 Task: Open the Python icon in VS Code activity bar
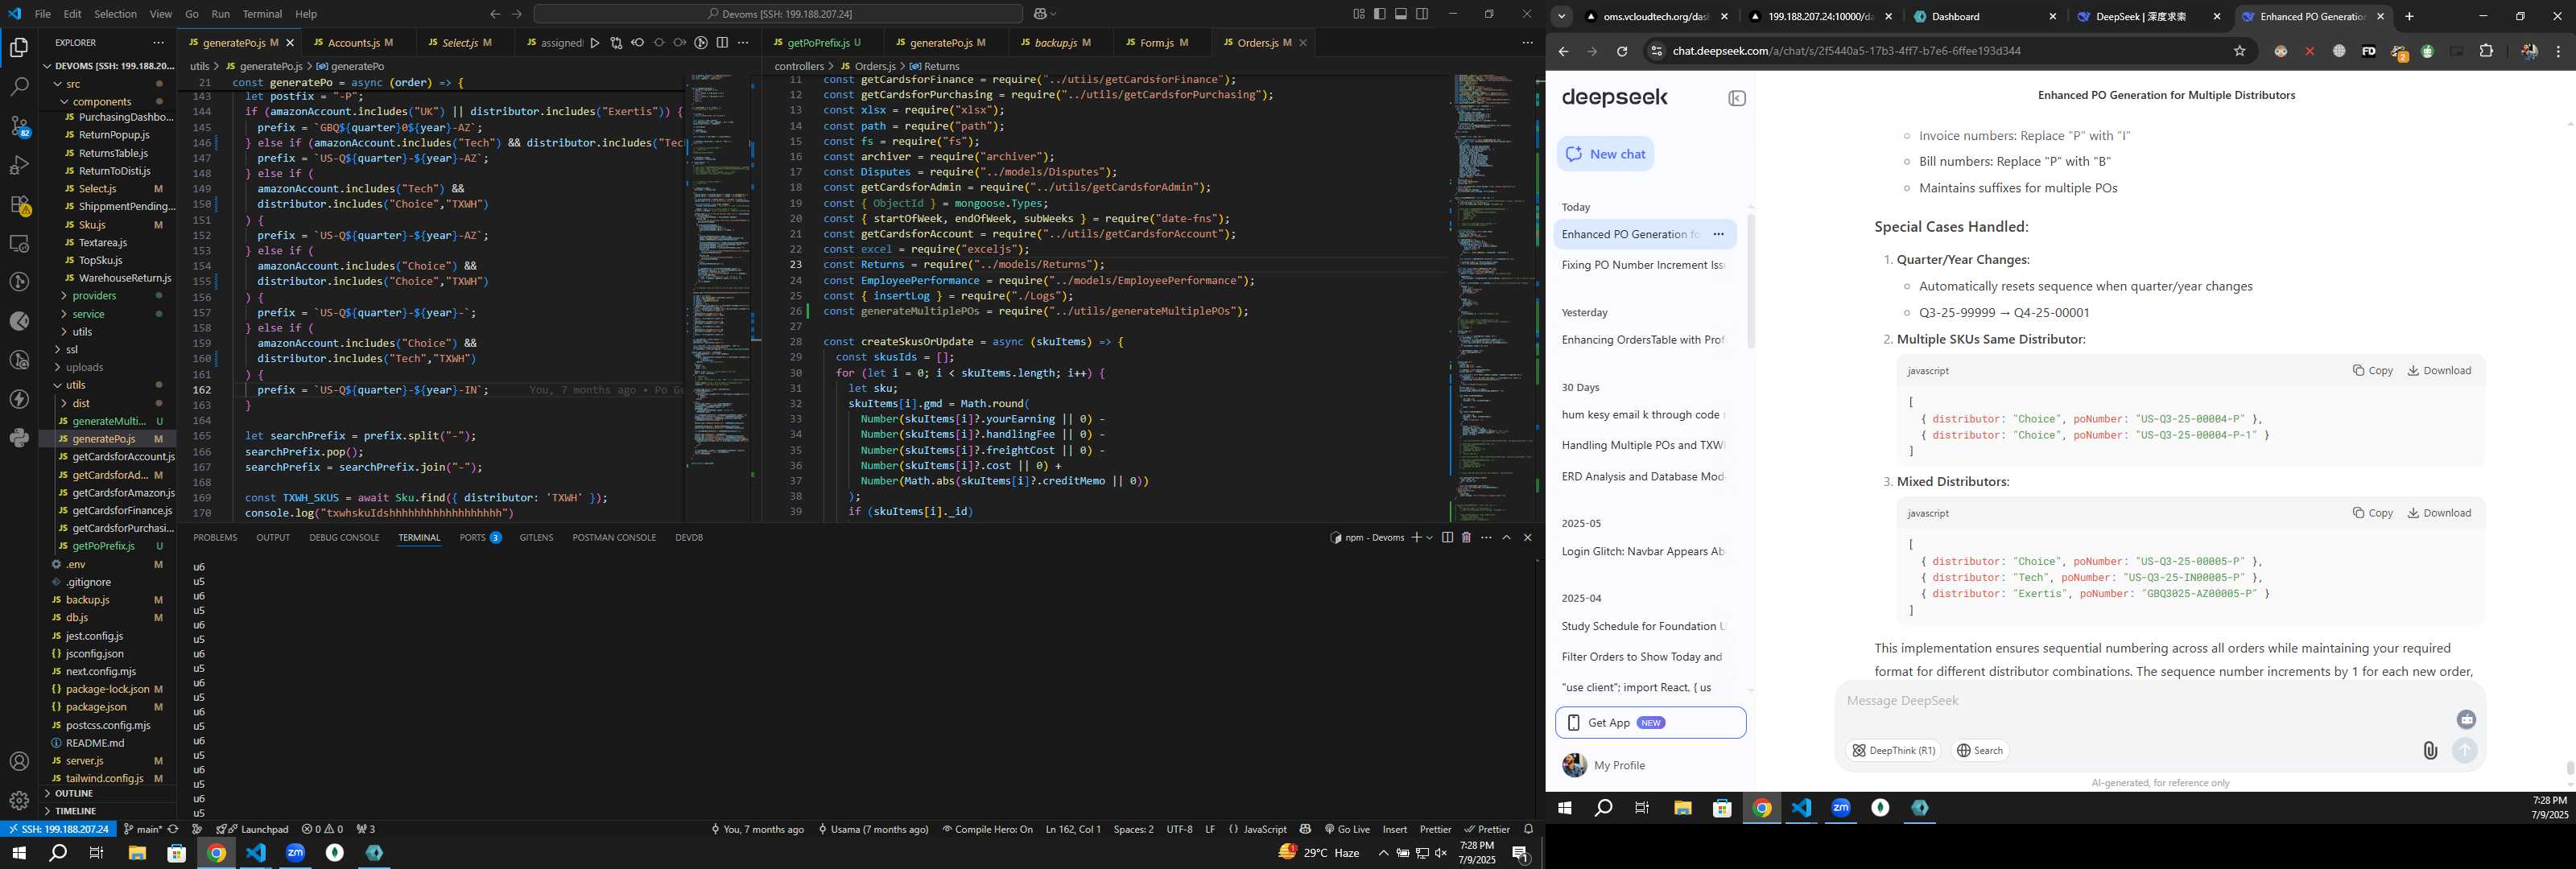click(19, 438)
